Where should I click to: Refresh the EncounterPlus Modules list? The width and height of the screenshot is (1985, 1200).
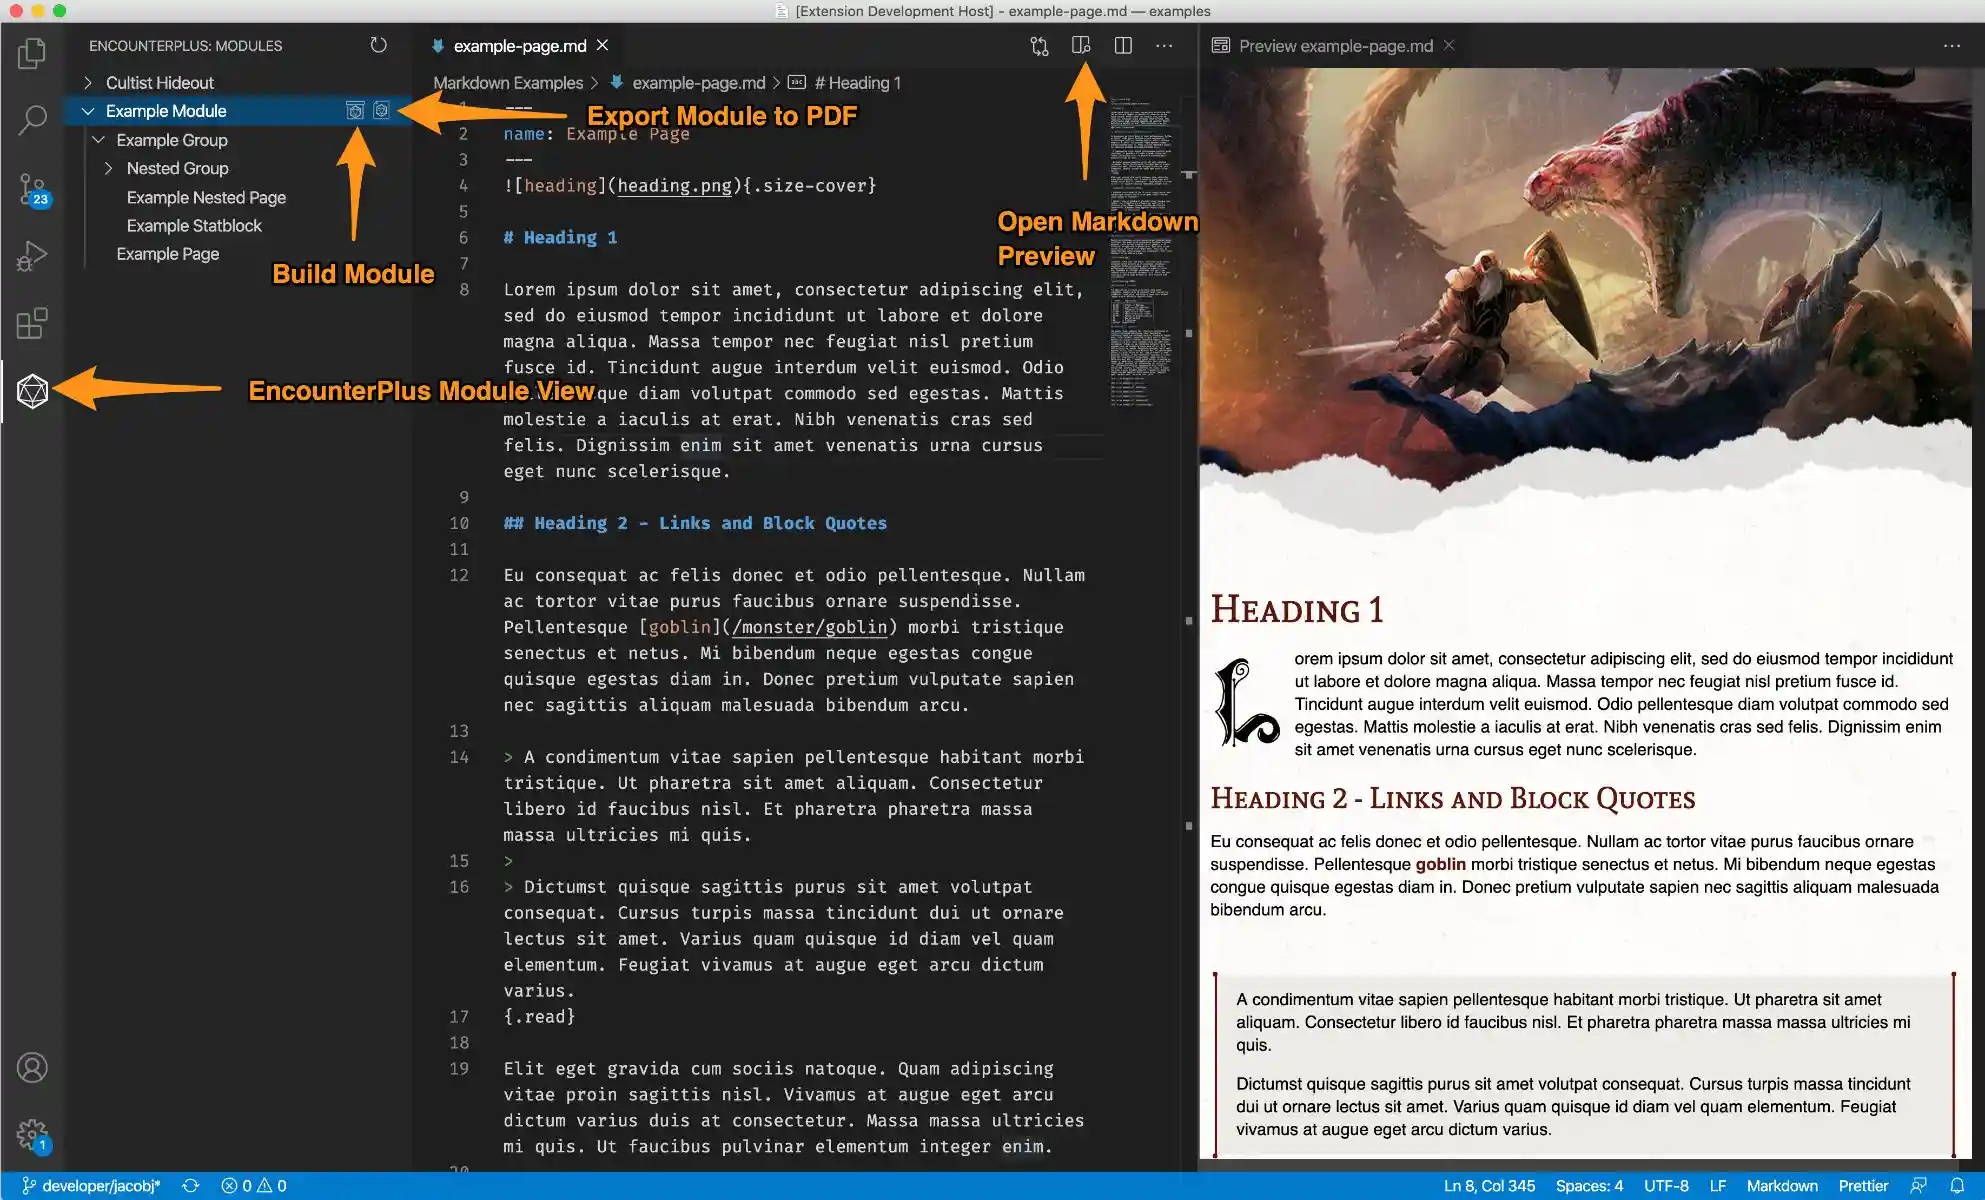378,45
